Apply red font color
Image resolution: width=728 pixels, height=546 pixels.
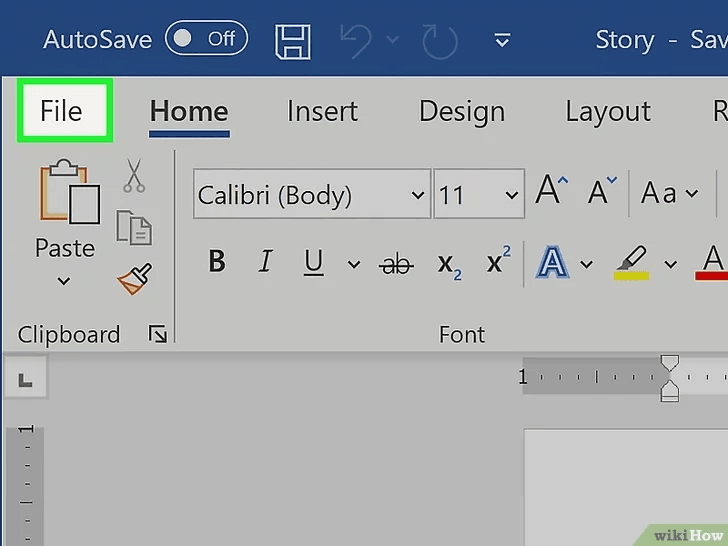712,263
